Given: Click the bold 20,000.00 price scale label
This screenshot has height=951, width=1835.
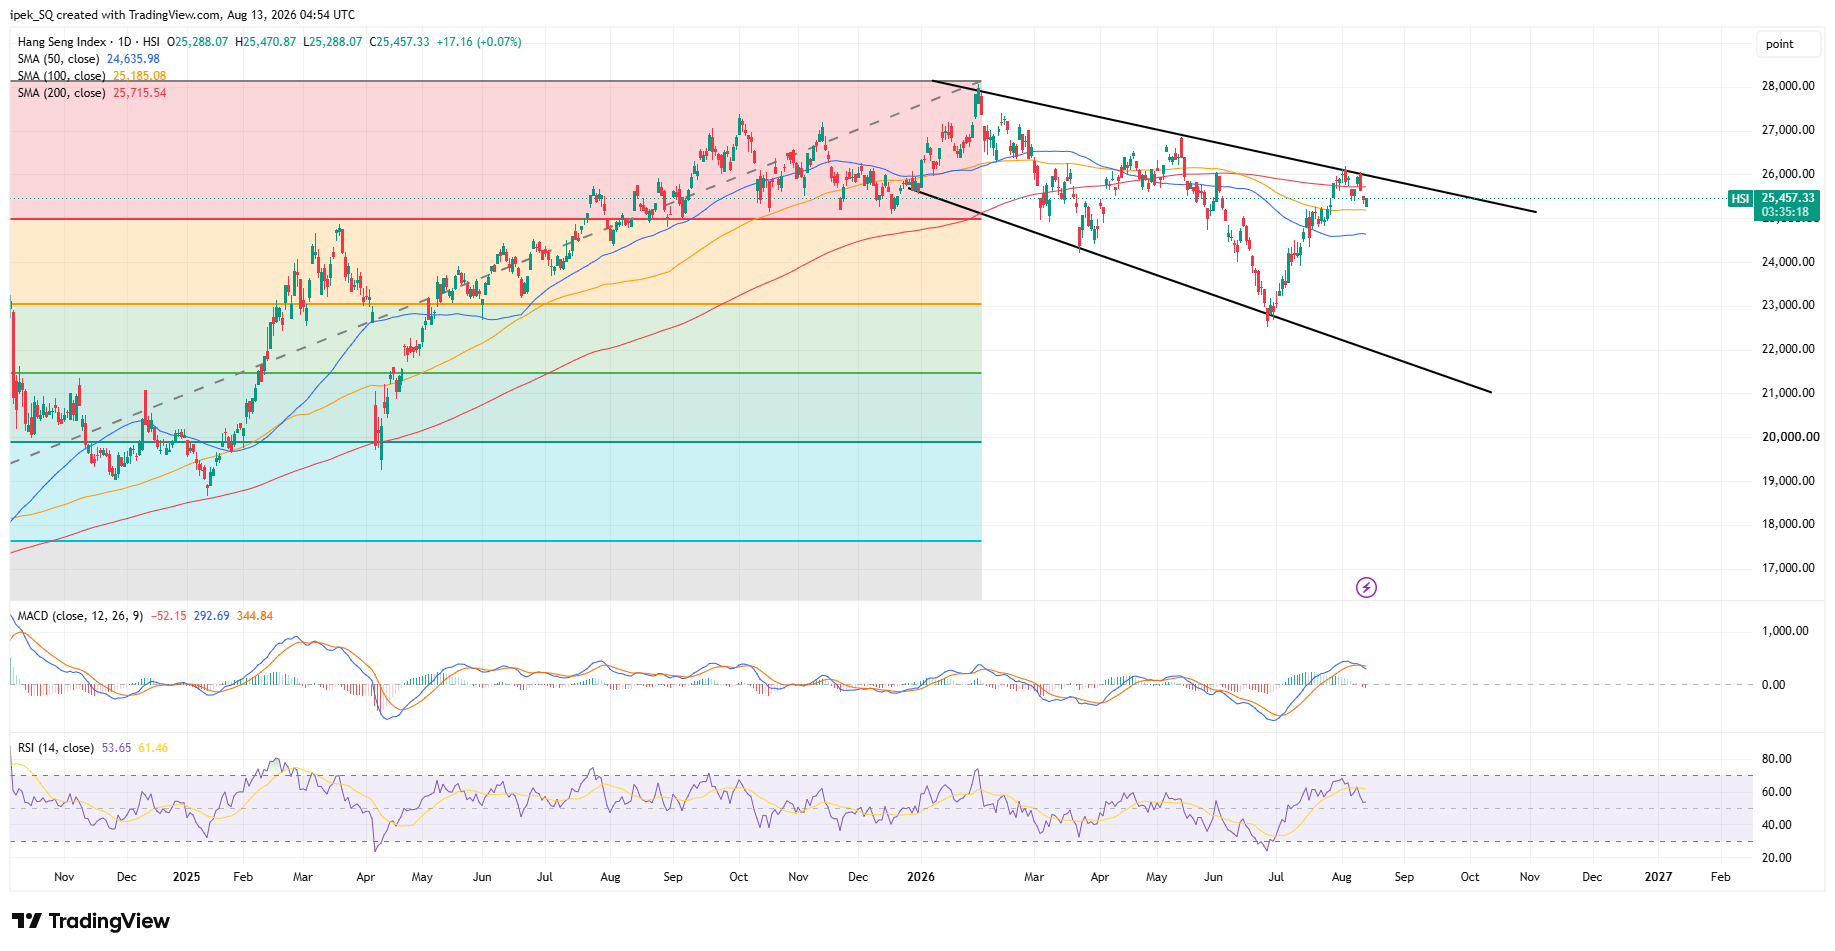Looking at the screenshot, I should click(x=1790, y=437).
